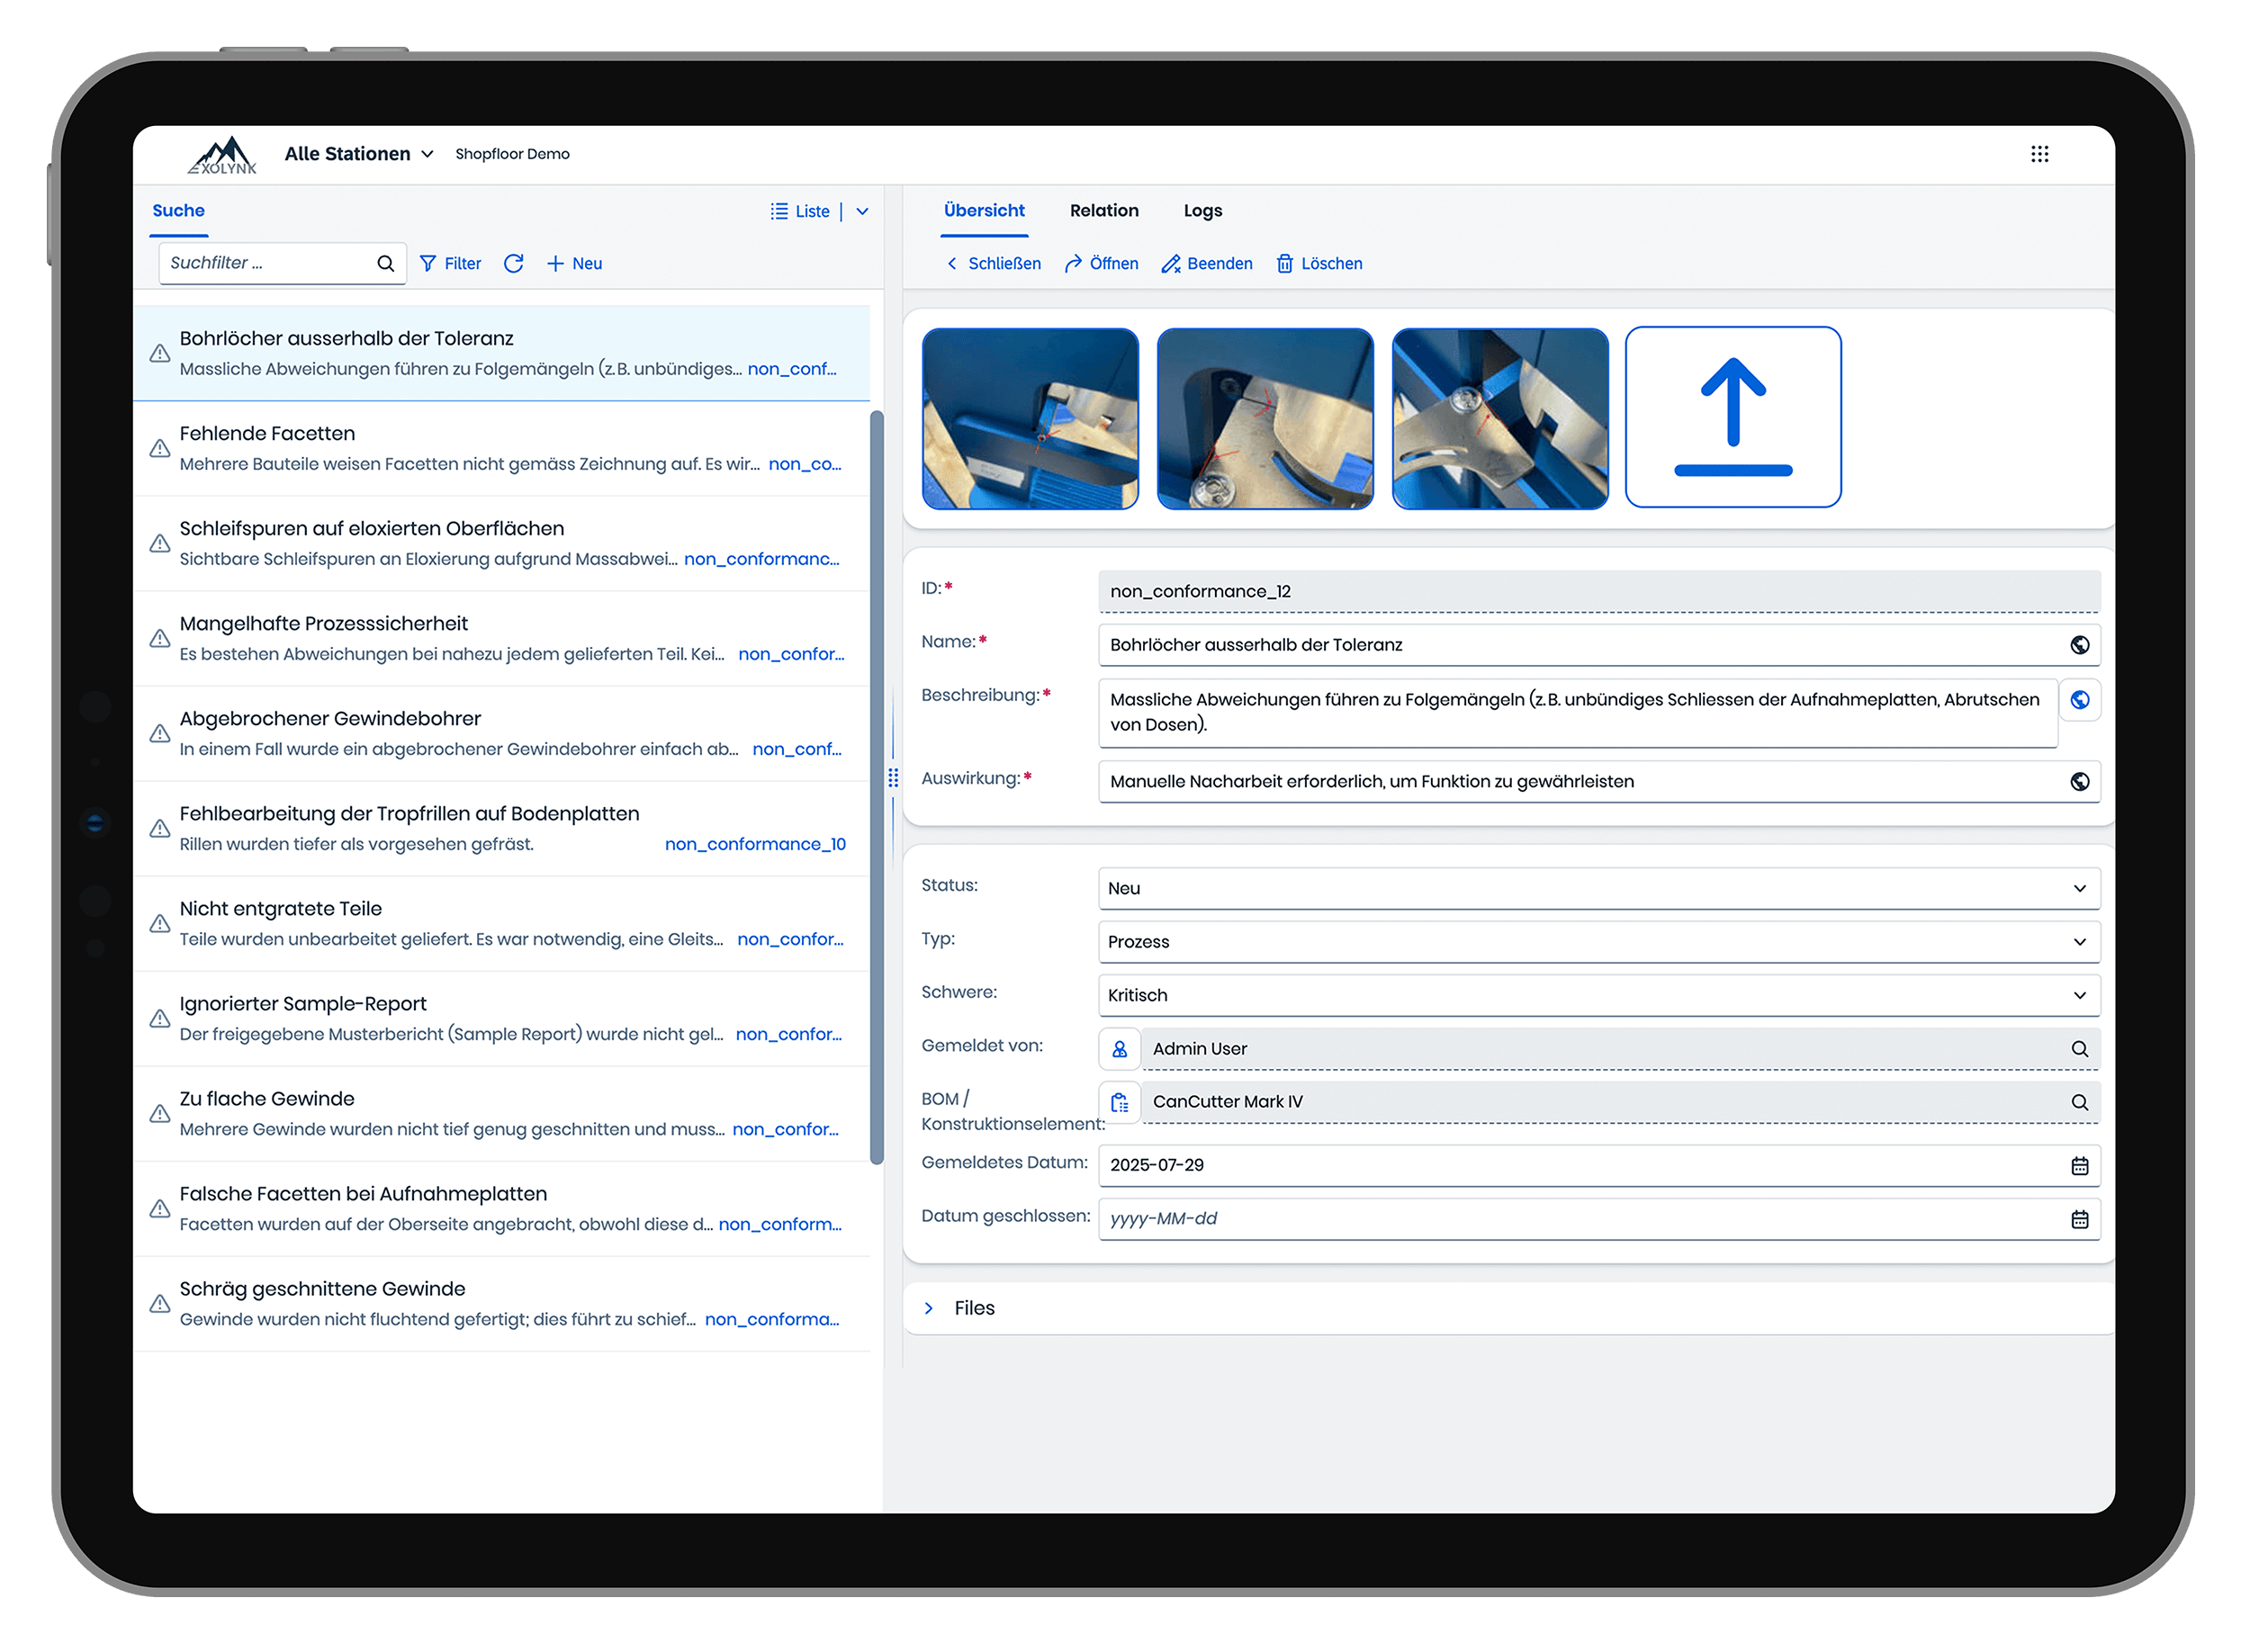Select 'Bohrlöcher ausserhalb der Toleranz' entry

point(501,354)
